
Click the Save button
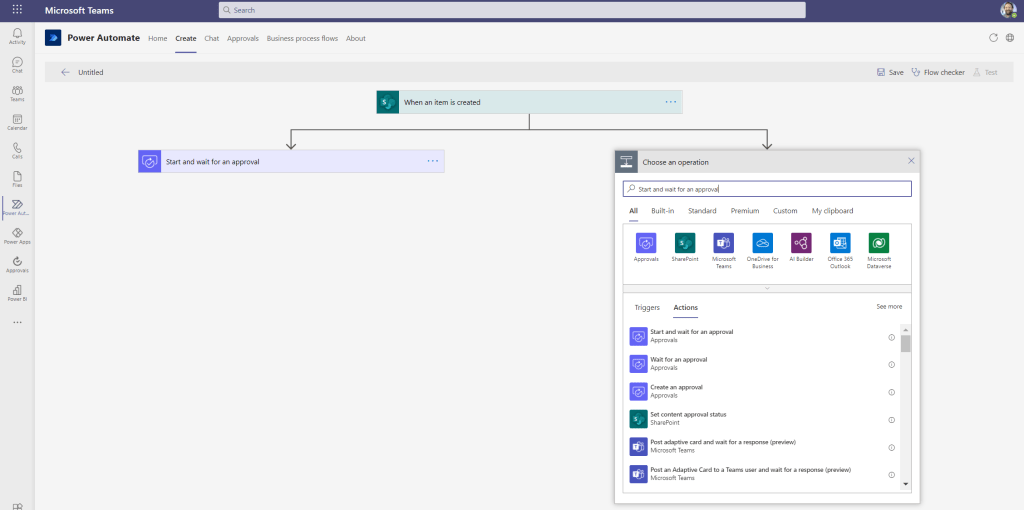pos(890,72)
